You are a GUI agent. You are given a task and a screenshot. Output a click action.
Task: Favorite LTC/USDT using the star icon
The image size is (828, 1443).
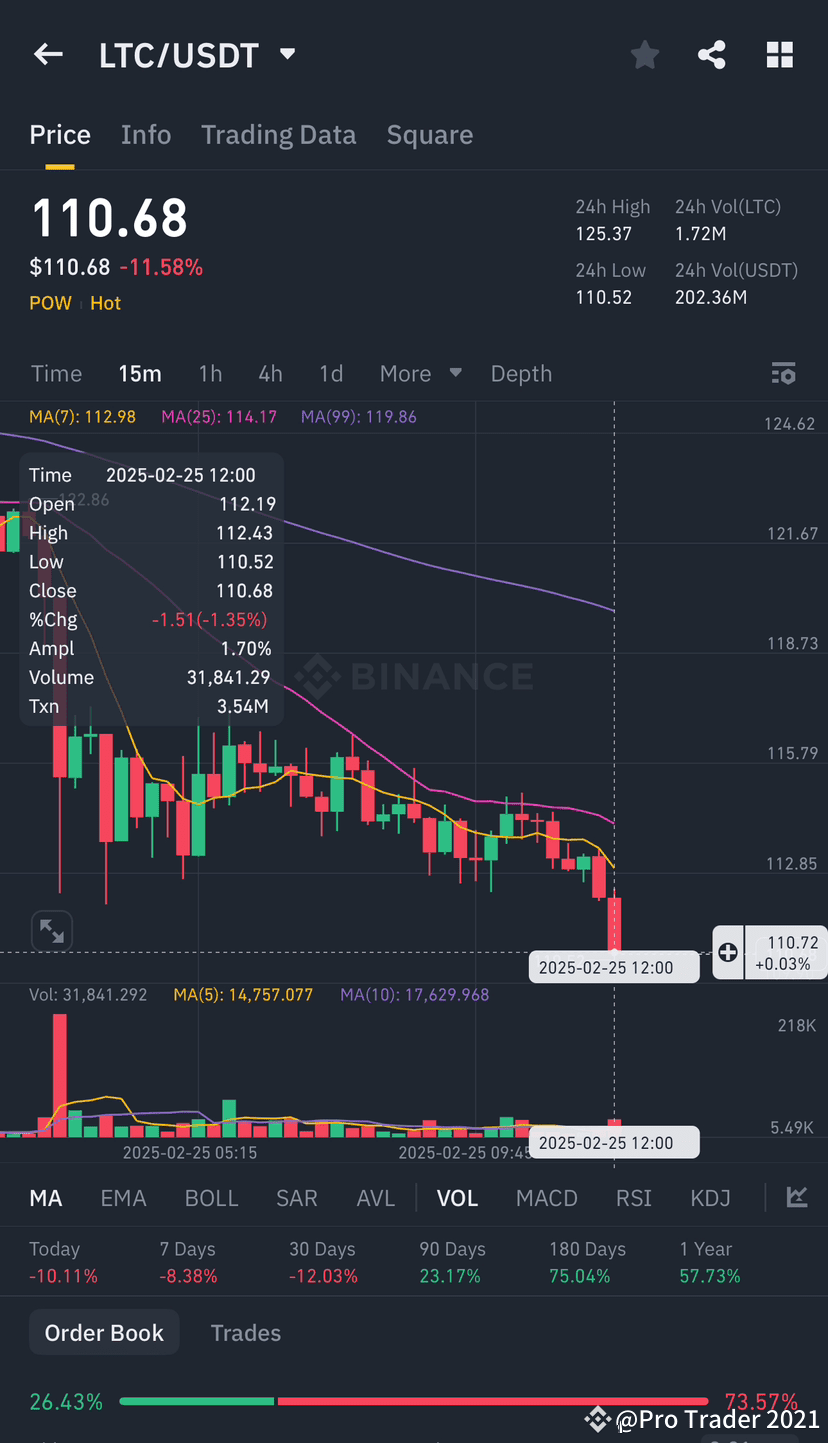(x=644, y=55)
